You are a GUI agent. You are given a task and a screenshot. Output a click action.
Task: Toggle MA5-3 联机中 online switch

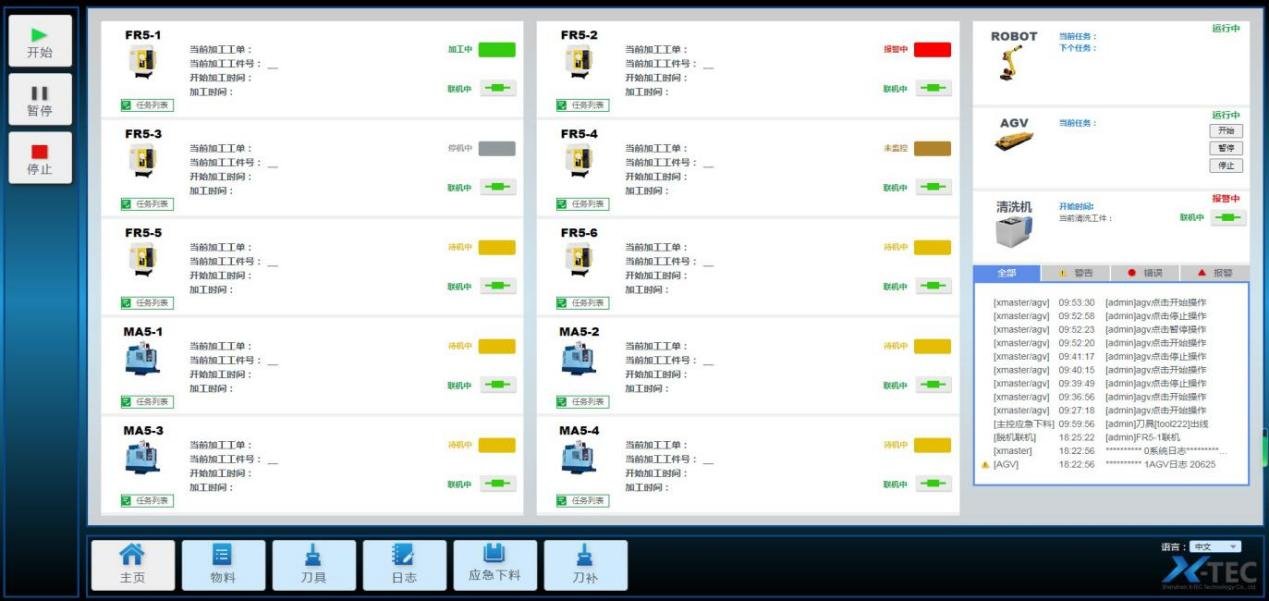coord(498,484)
